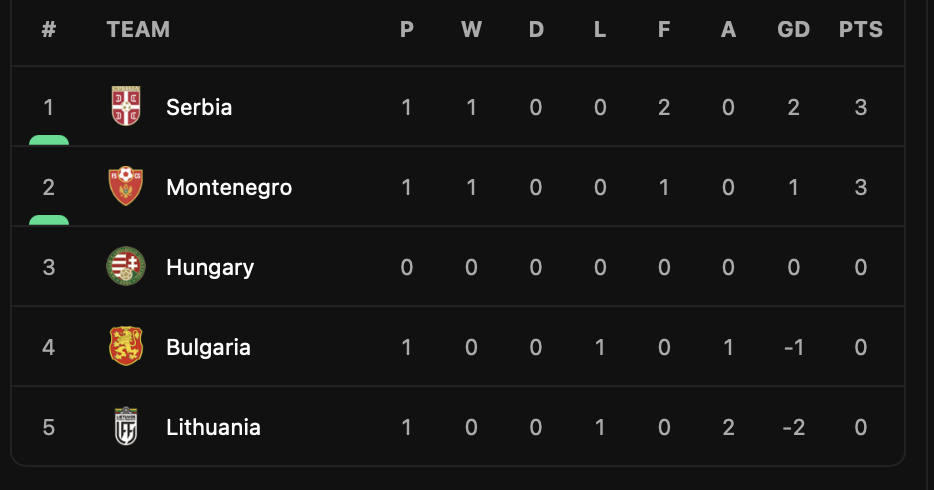Click the green qualification marker under position 1
This screenshot has height=490, width=934.
coord(49,141)
